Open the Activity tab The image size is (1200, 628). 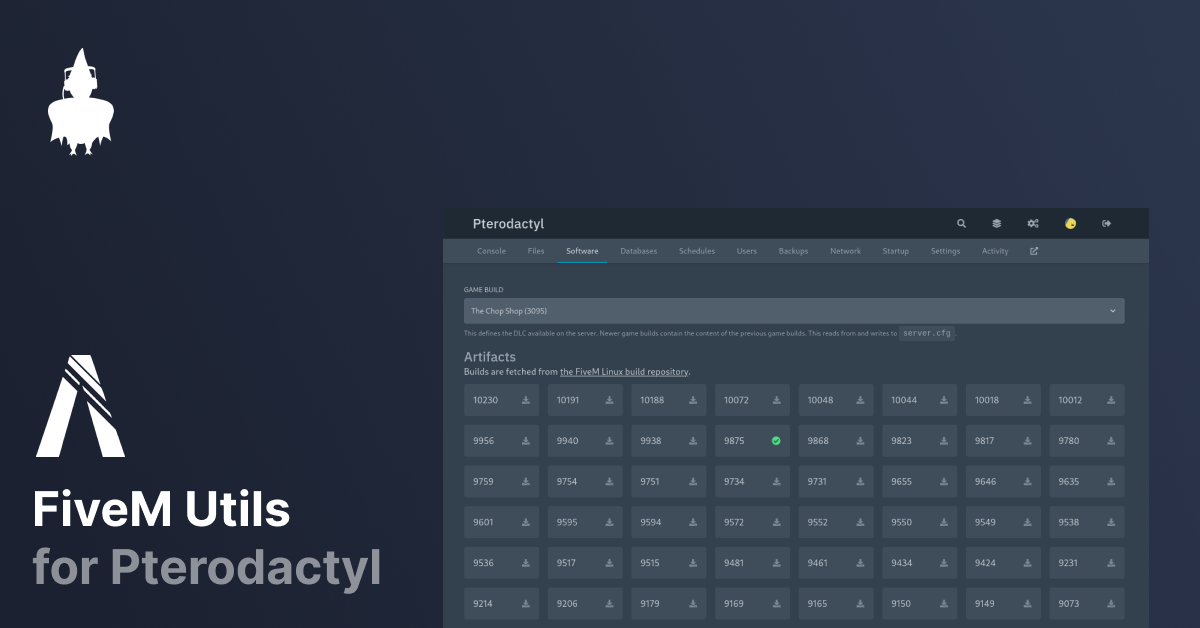[995, 251]
